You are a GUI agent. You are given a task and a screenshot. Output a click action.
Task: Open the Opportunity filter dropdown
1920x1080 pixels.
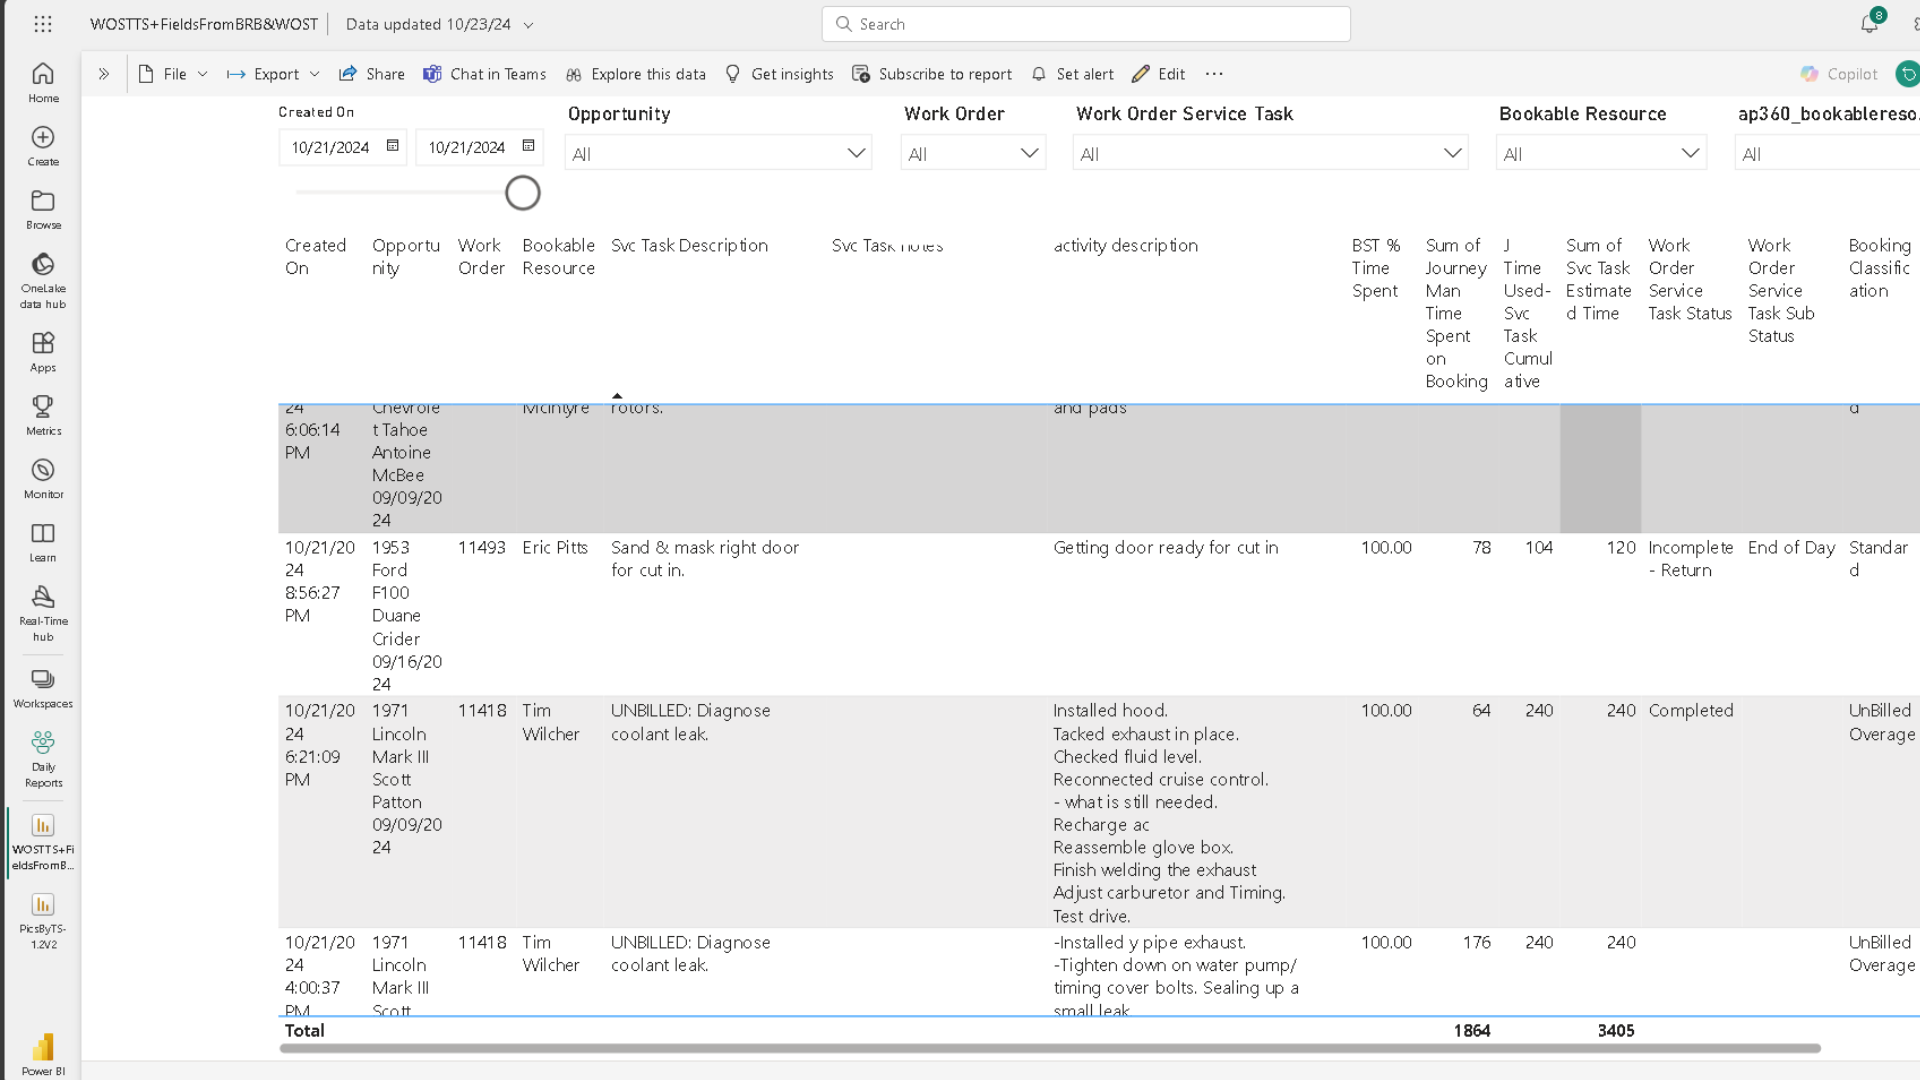(x=718, y=153)
